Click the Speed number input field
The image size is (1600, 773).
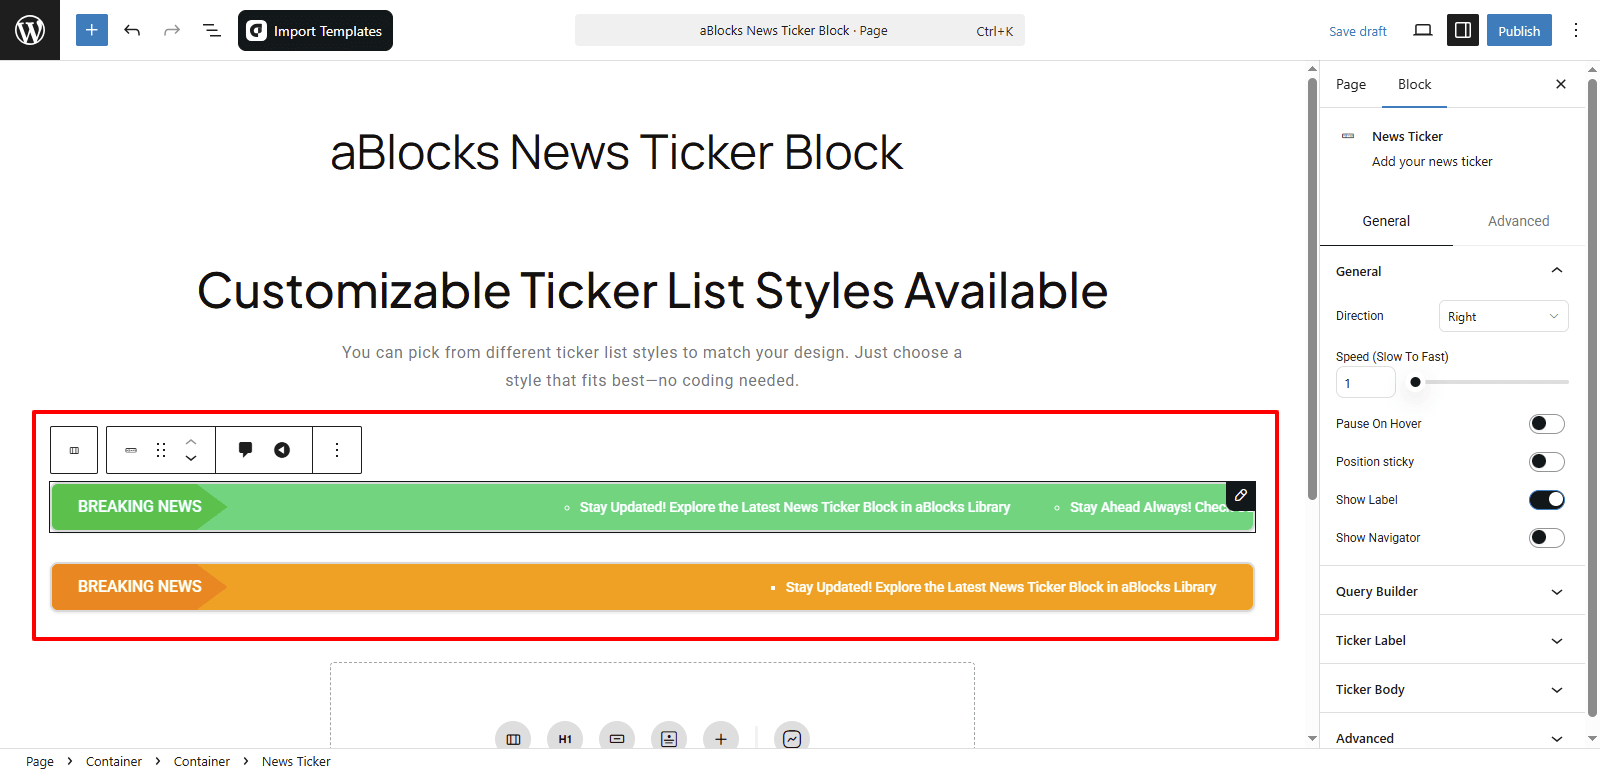tap(1365, 382)
